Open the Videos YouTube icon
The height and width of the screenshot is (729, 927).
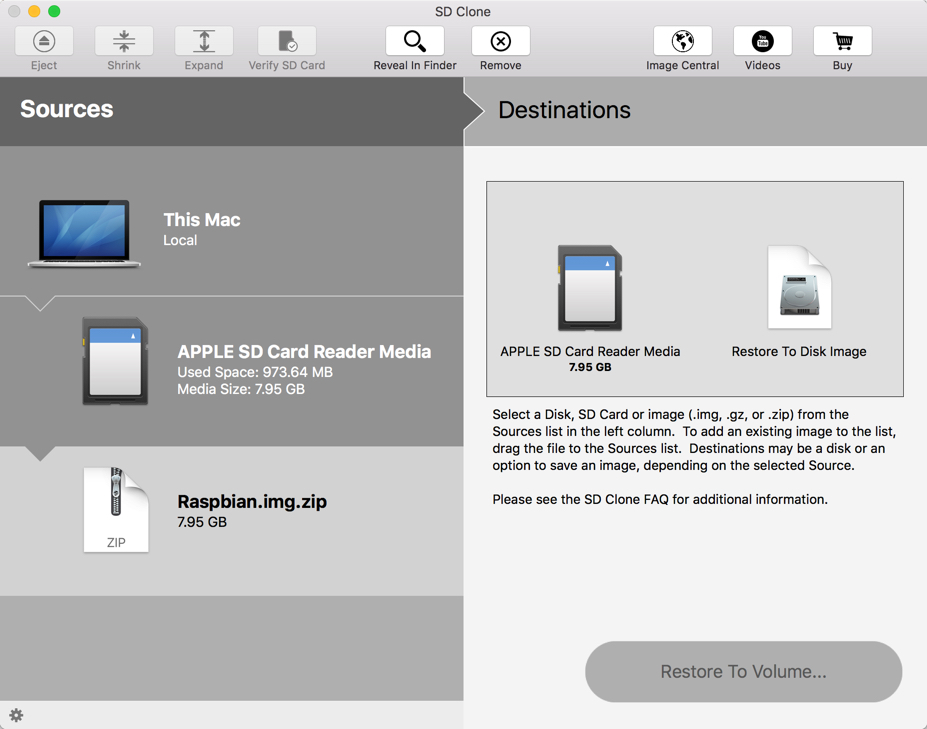[x=763, y=41]
